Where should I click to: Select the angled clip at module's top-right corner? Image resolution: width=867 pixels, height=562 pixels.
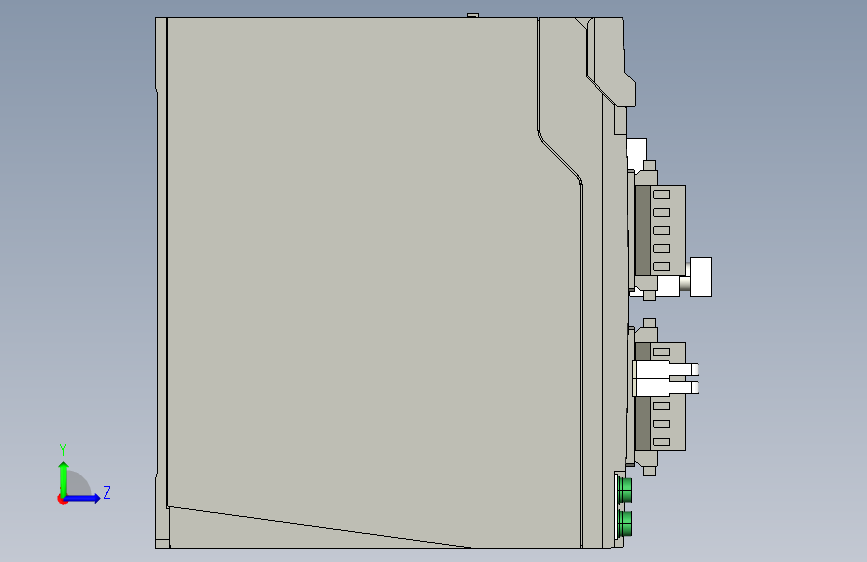click(611, 61)
